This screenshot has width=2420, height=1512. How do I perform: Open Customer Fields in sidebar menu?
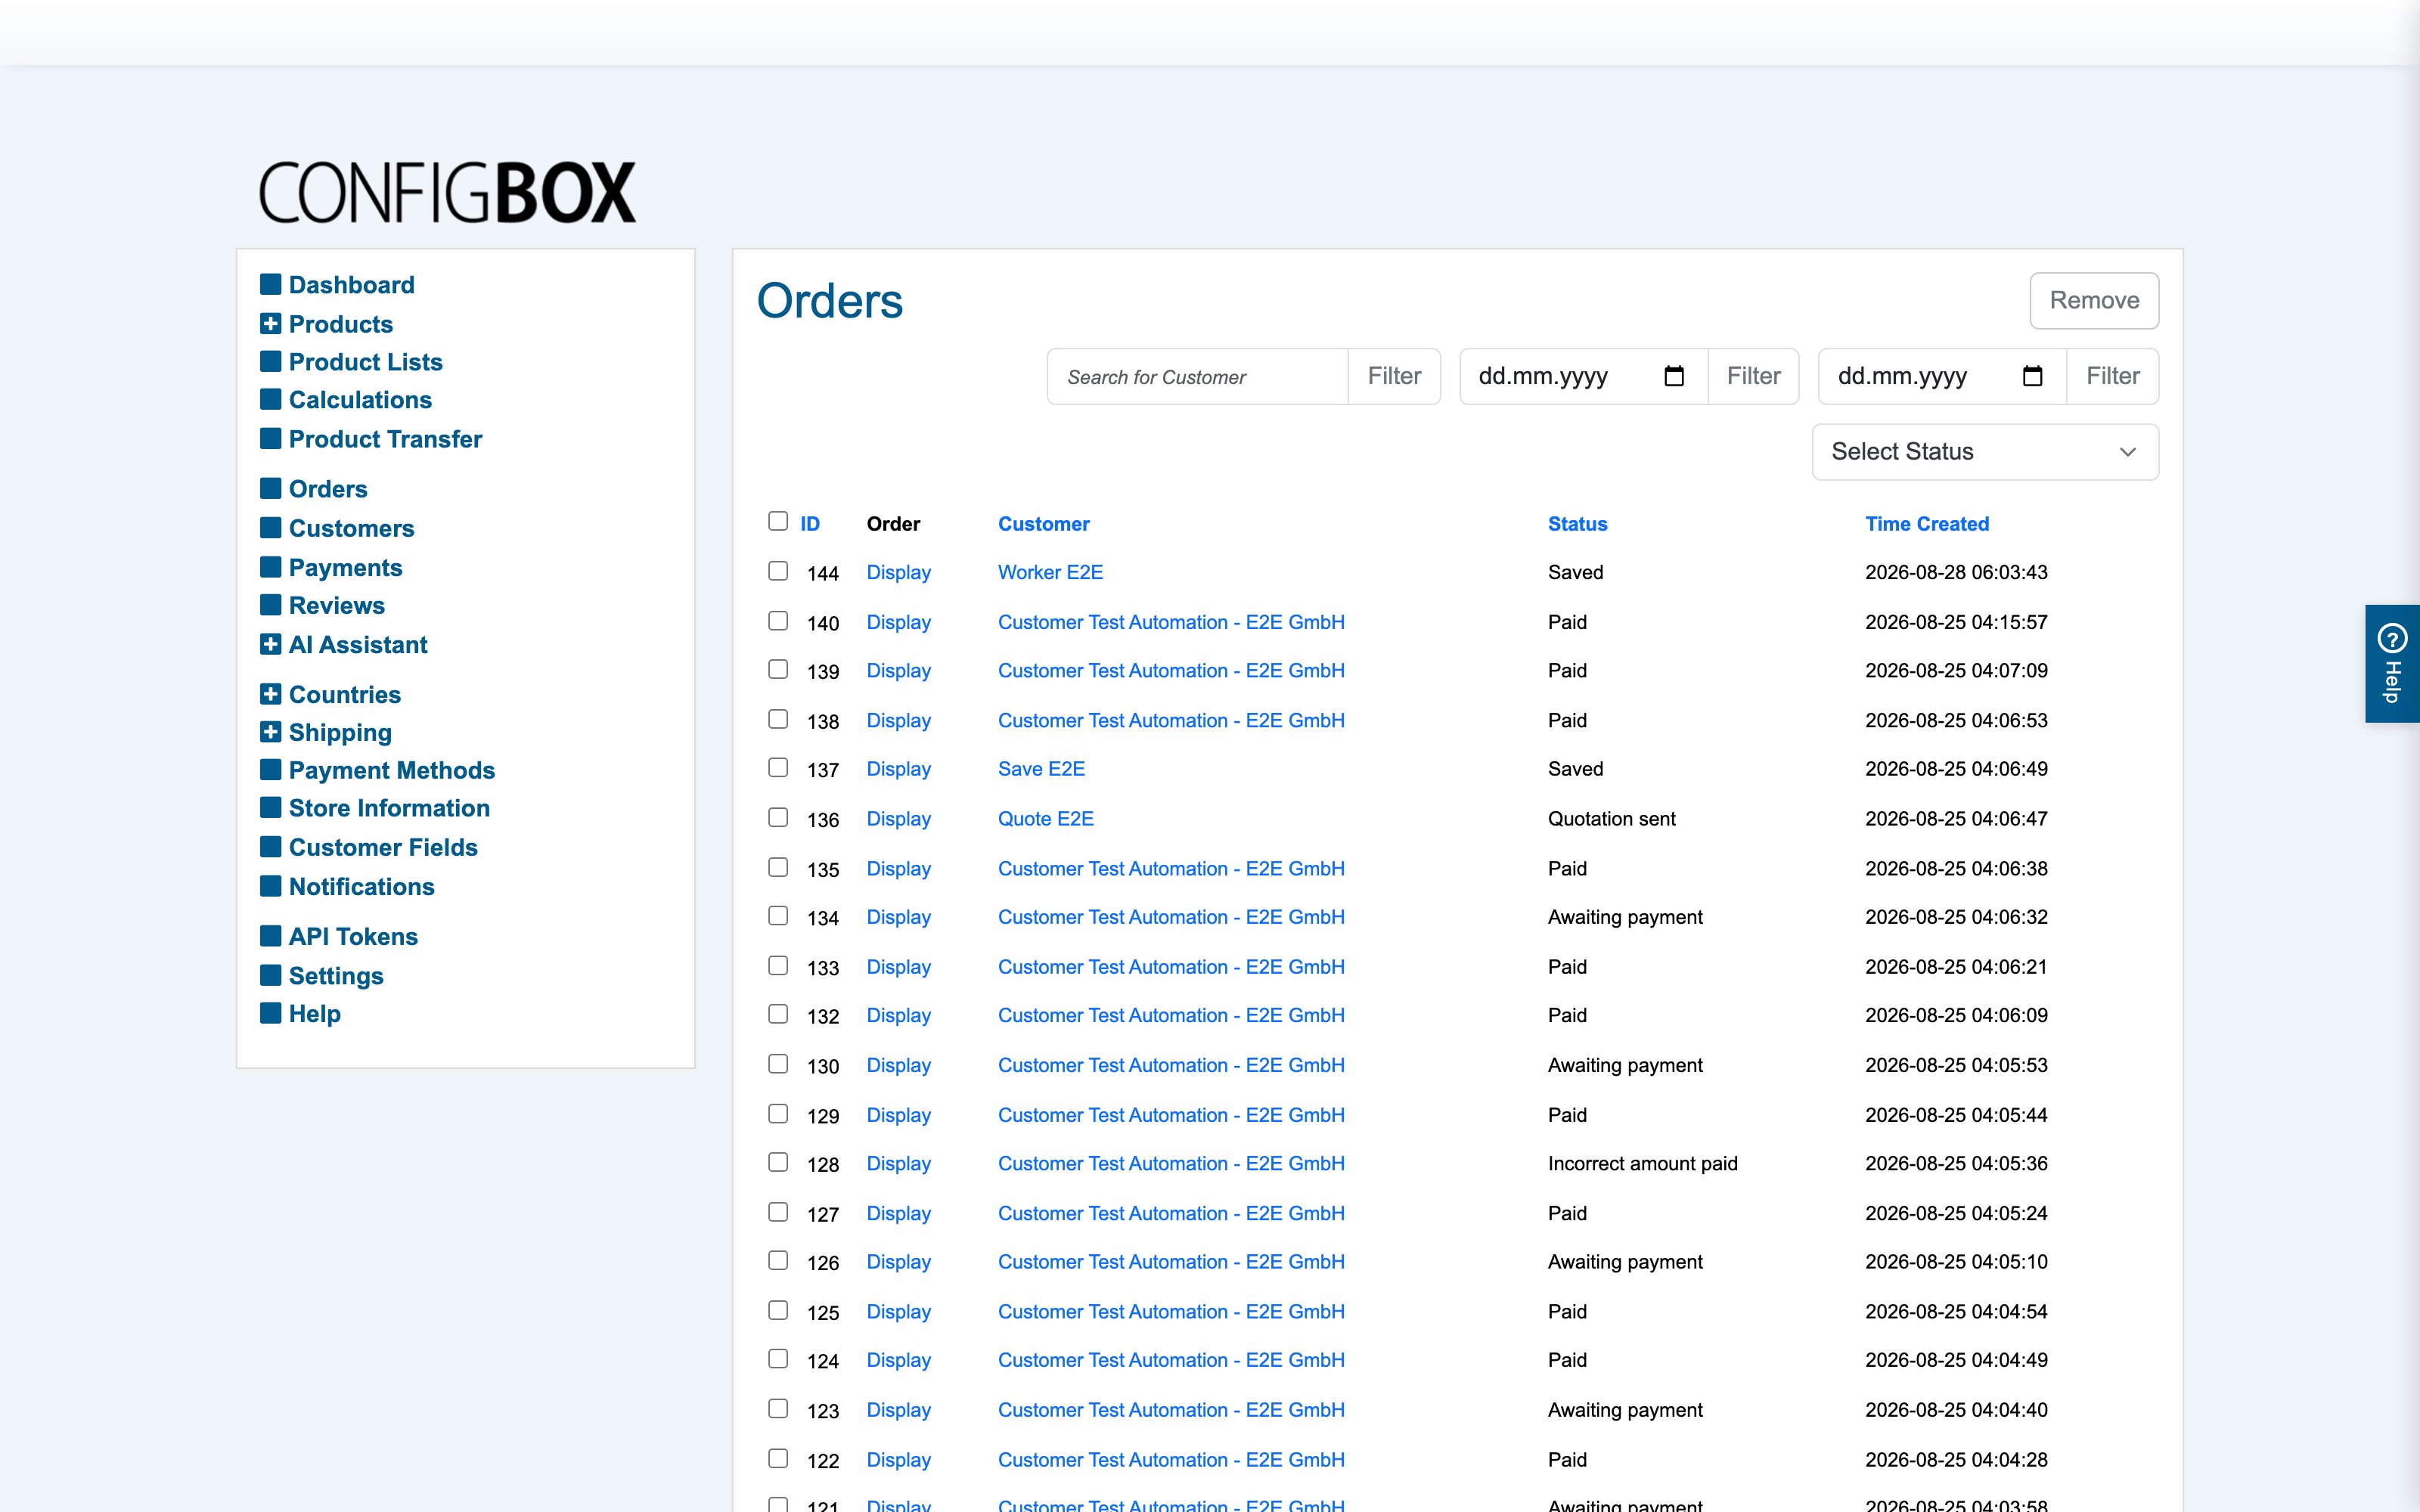pos(383,847)
